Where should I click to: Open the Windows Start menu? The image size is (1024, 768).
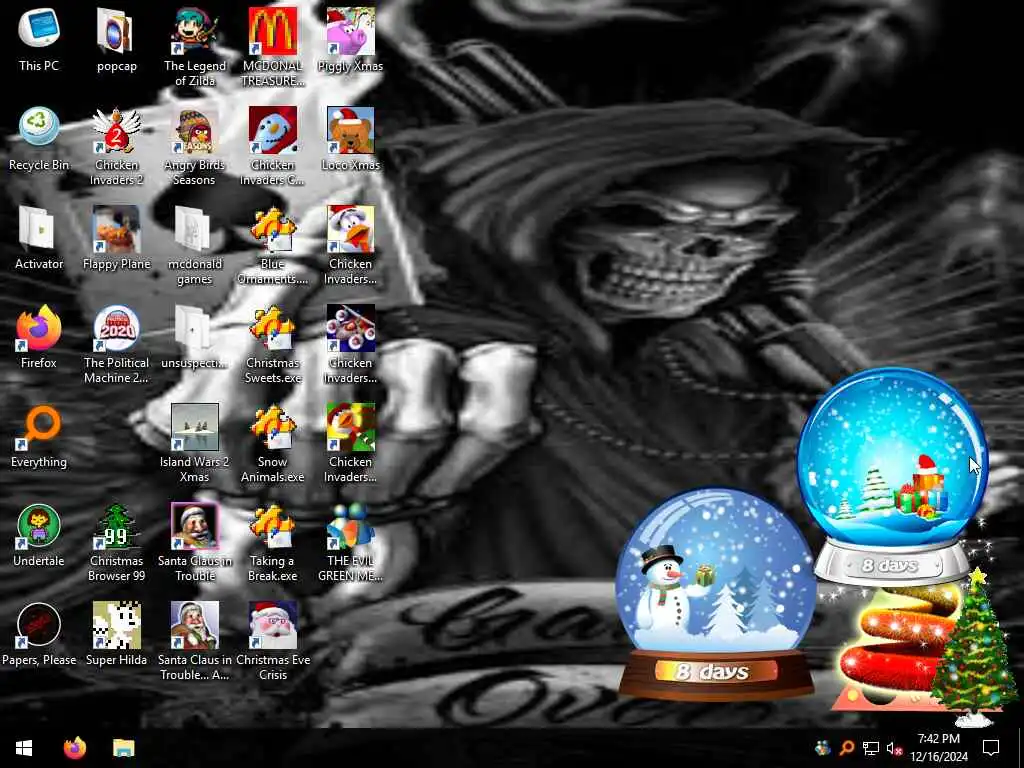[x=24, y=748]
